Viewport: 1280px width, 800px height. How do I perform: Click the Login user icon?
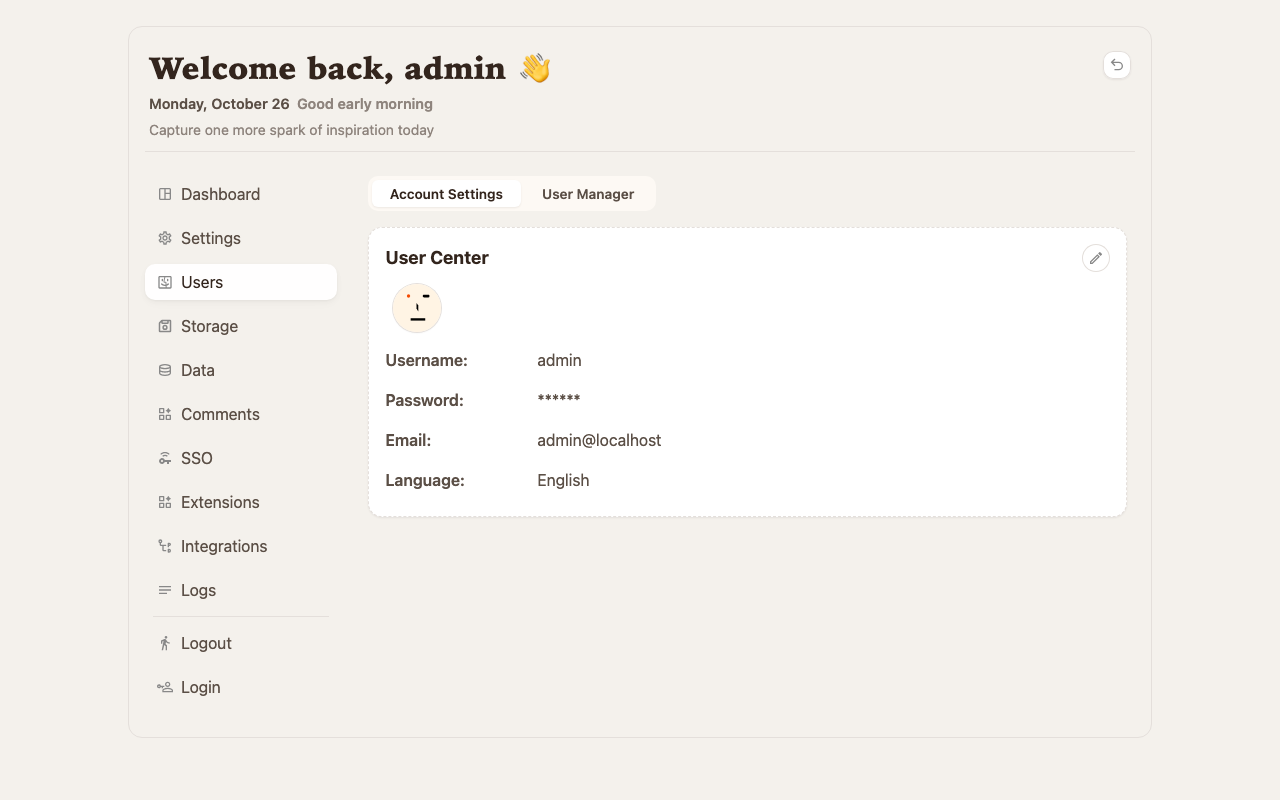[165, 687]
